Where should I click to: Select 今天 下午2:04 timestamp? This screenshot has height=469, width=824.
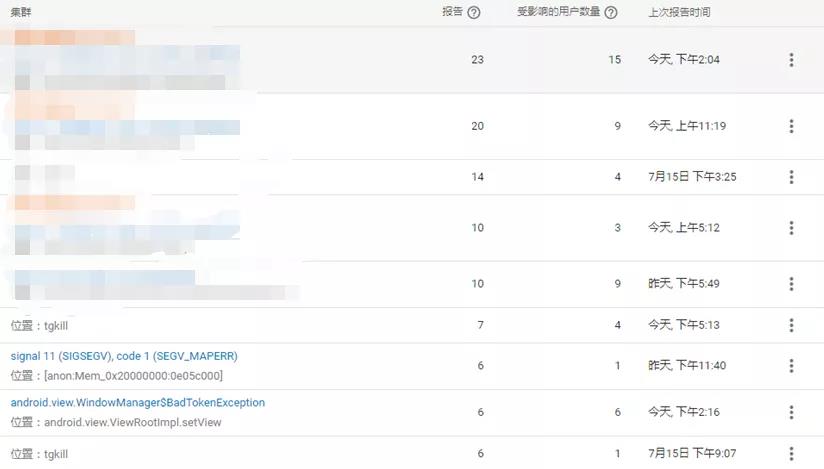684,59
